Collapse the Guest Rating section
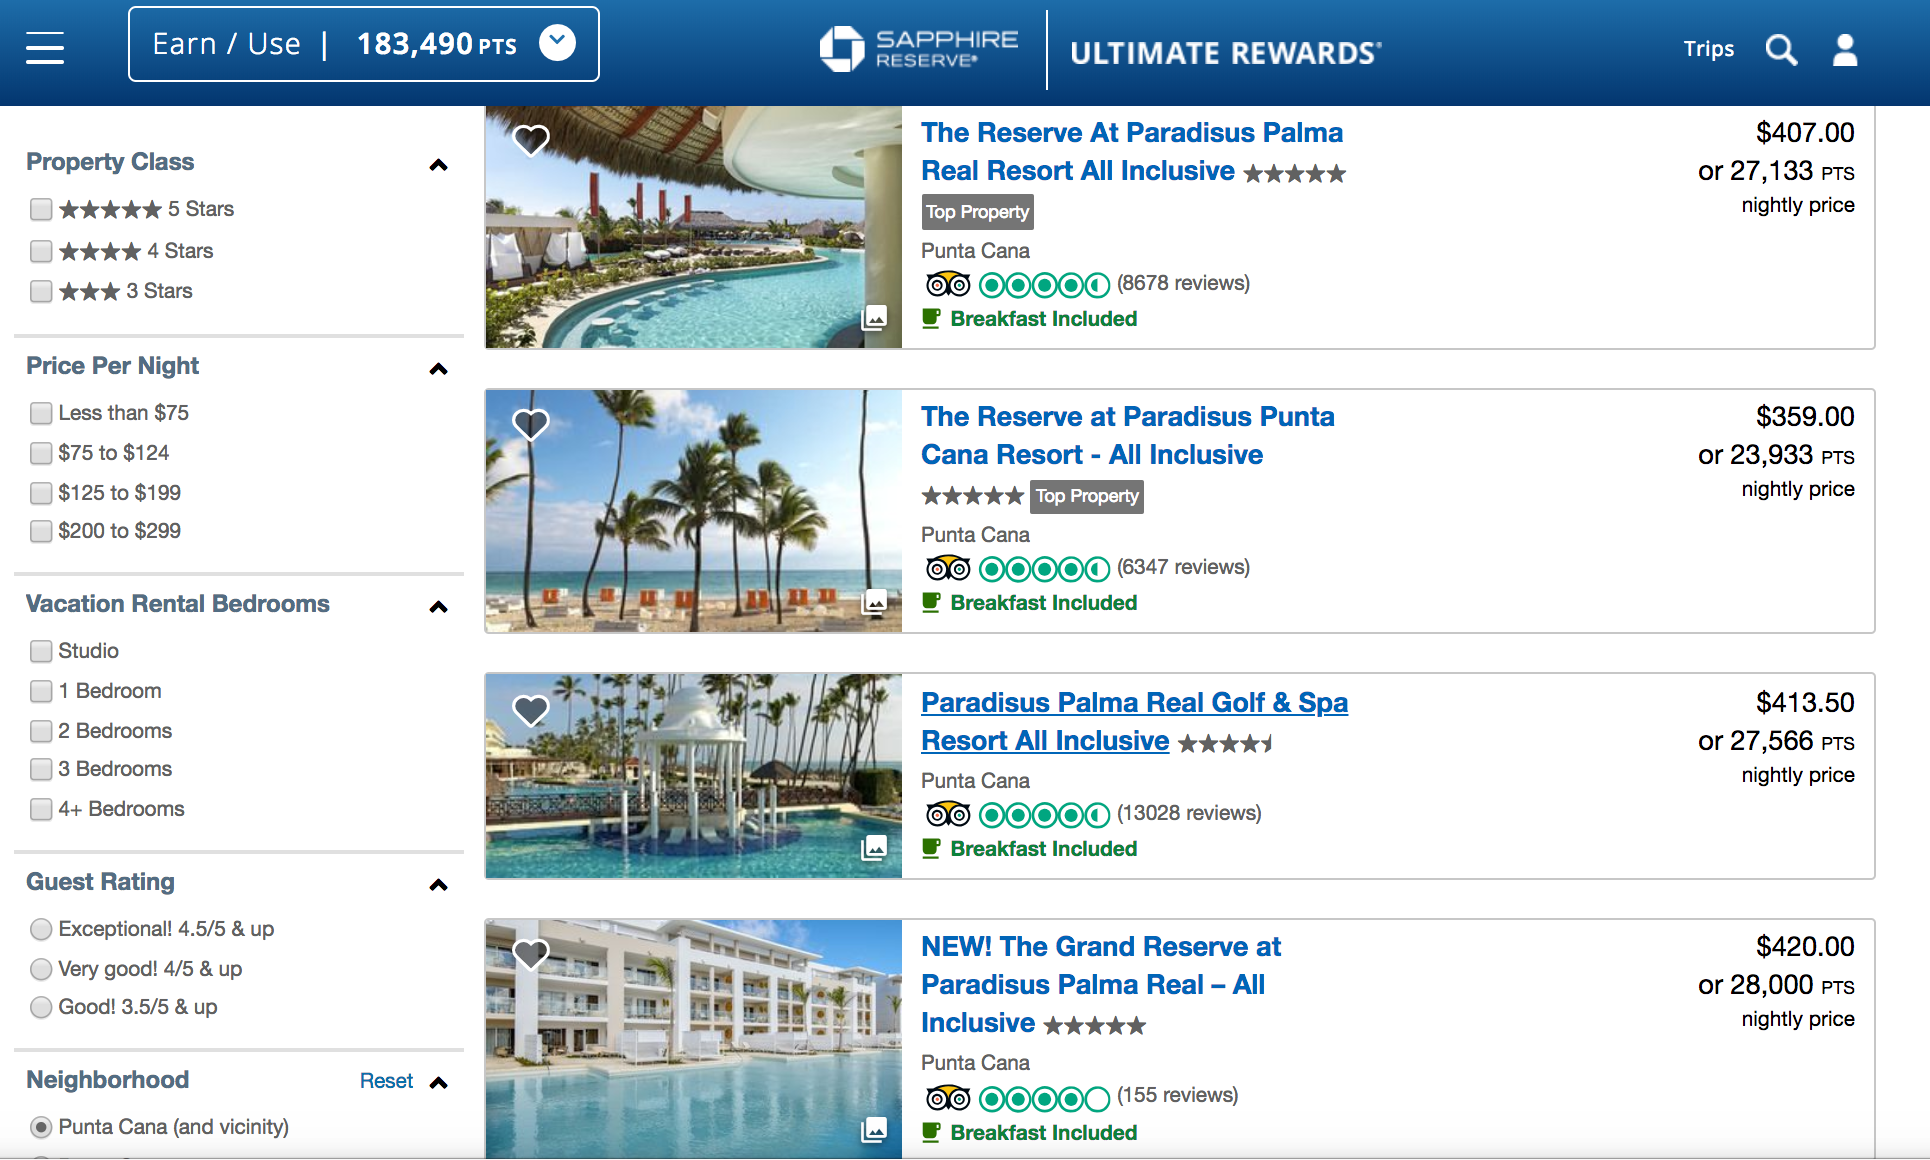This screenshot has height=1160, width=1930. point(438,885)
